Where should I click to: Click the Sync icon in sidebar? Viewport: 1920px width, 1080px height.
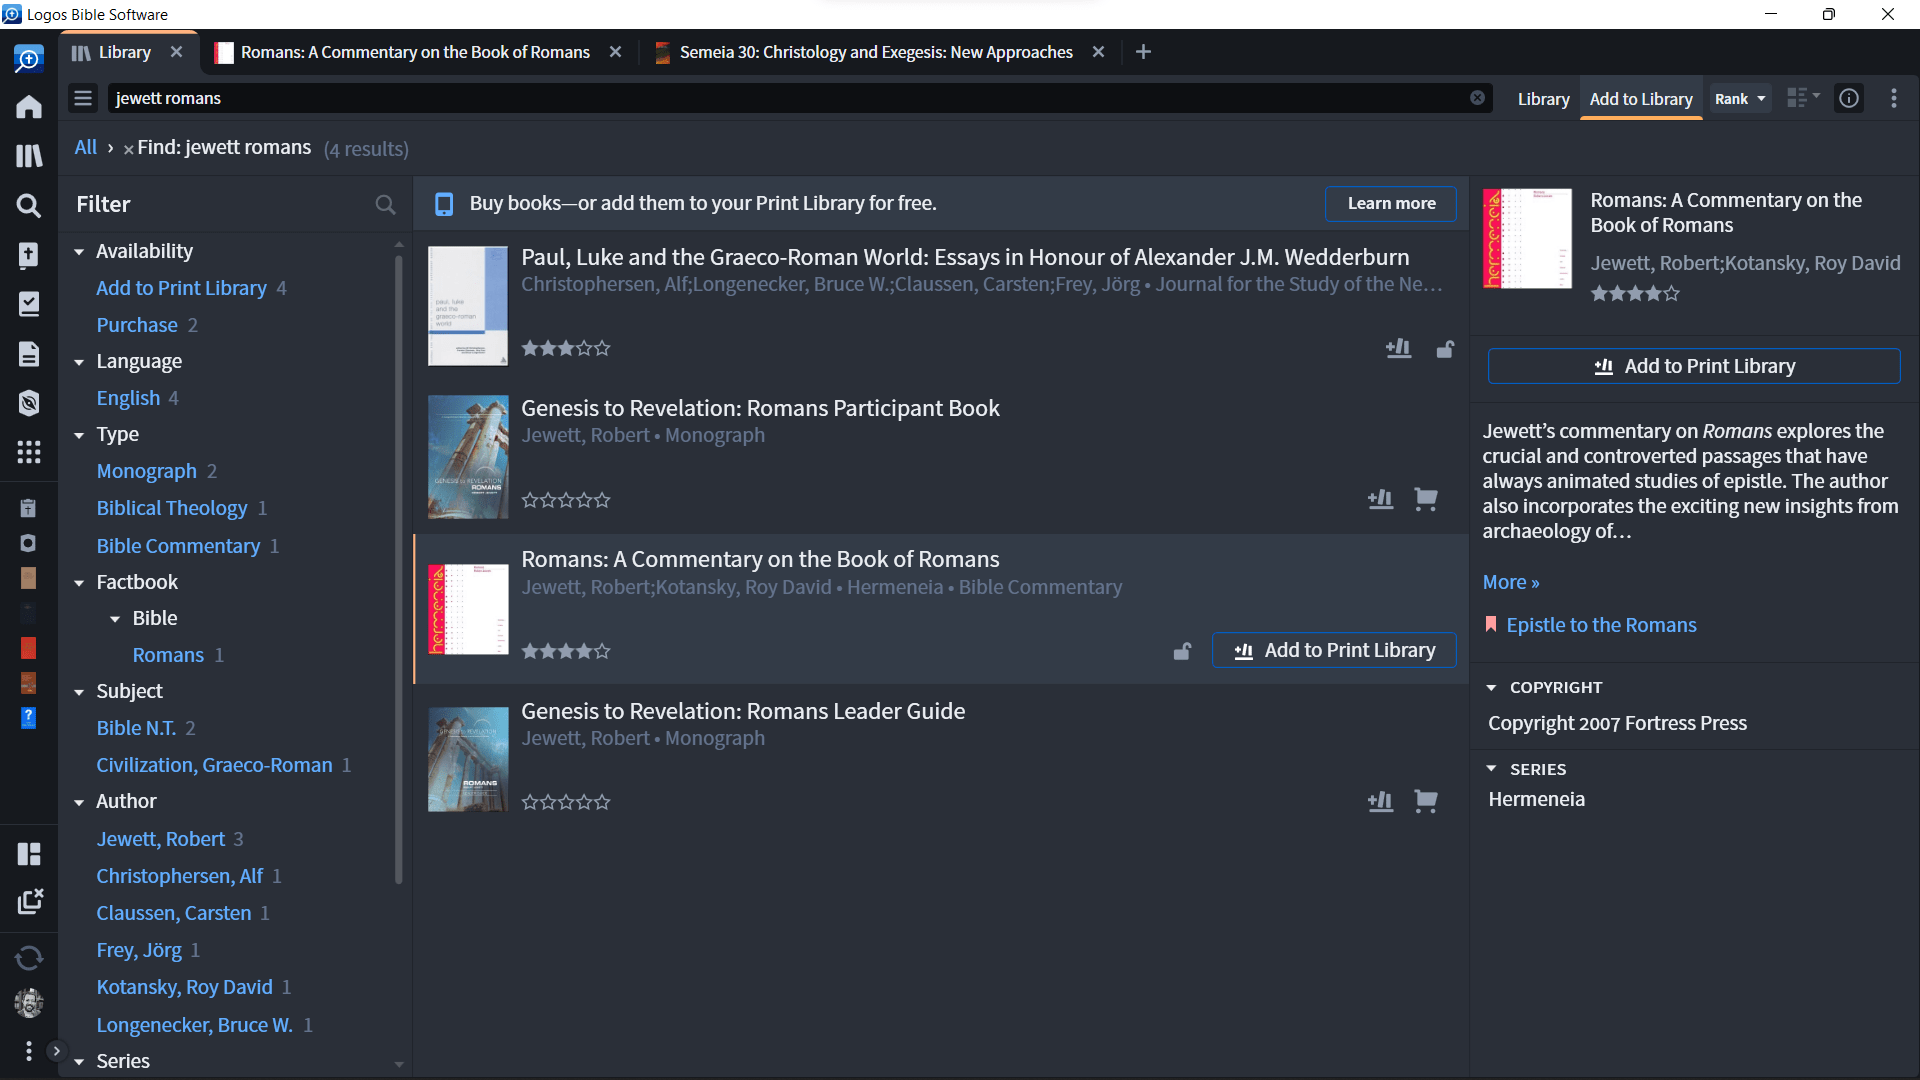[29, 957]
